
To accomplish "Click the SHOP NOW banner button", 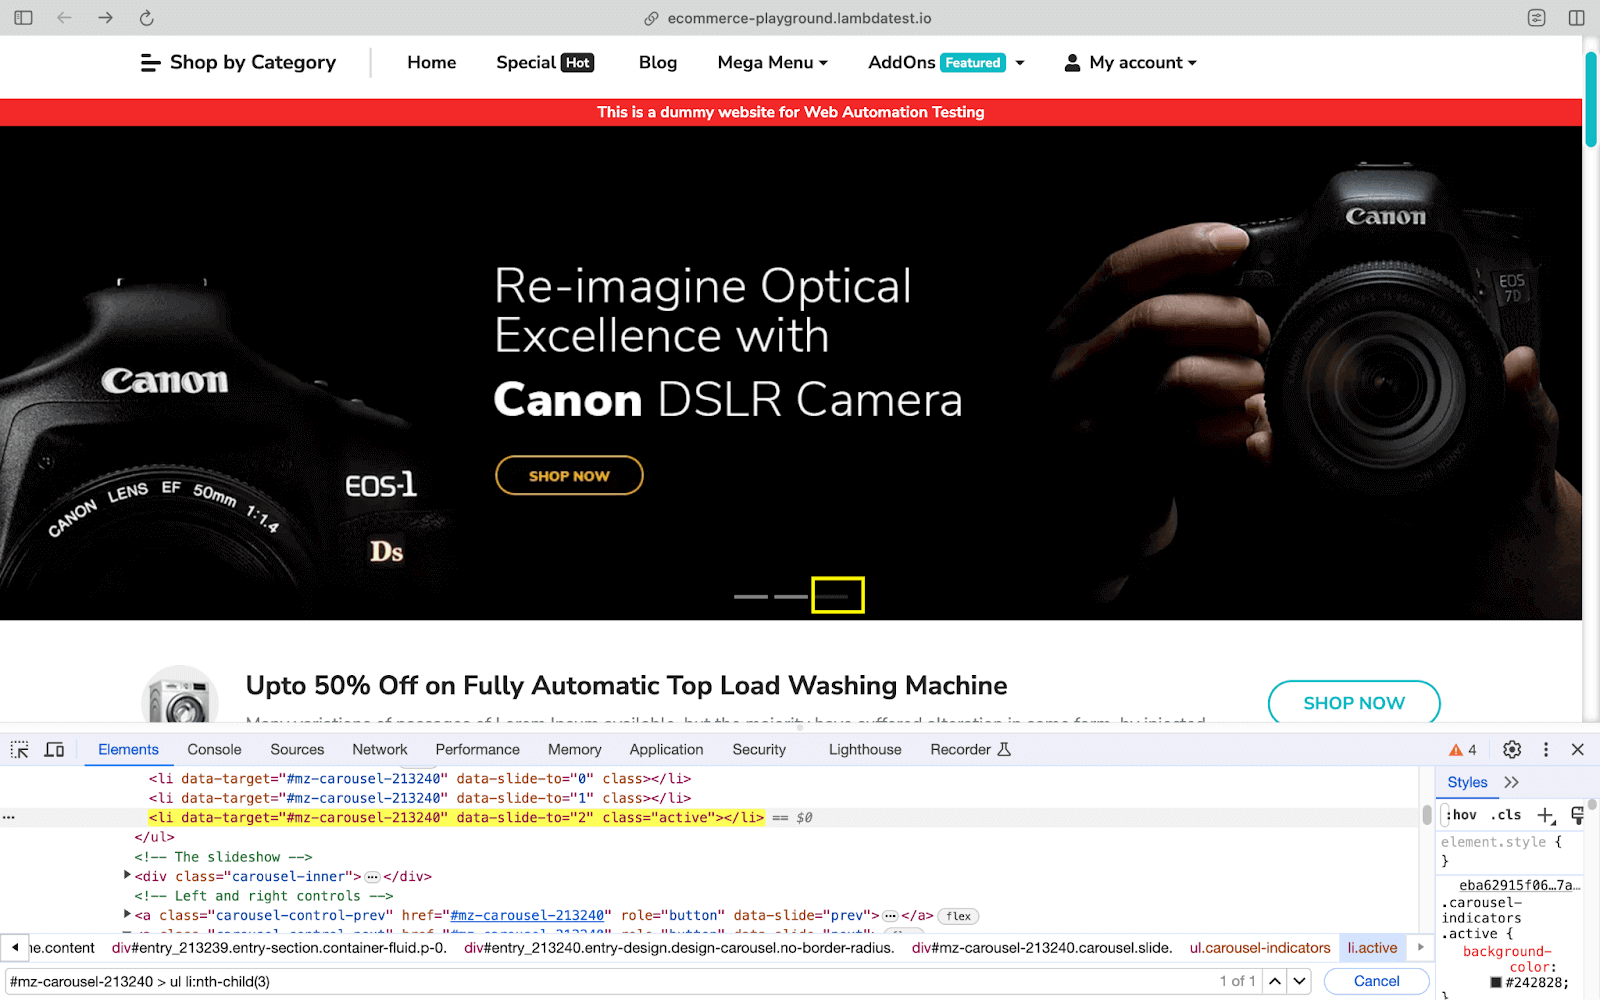I will (x=569, y=476).
